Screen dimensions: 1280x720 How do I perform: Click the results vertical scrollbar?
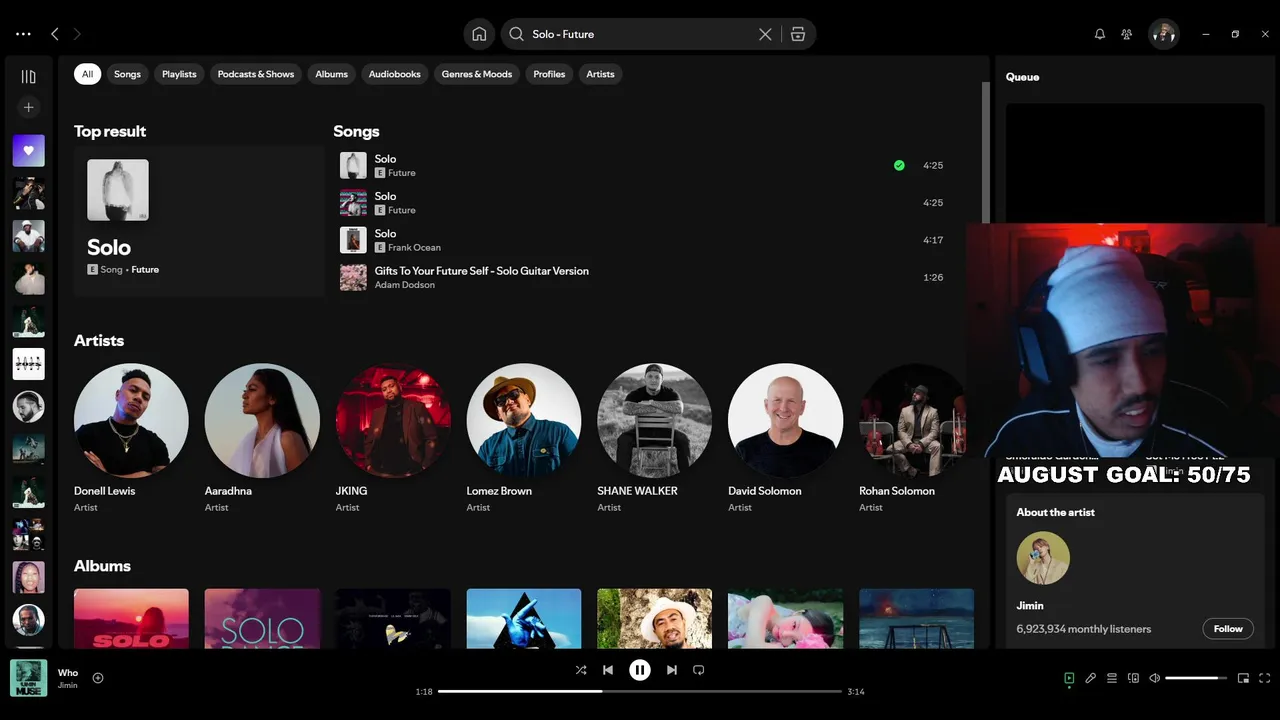[986, 153]
